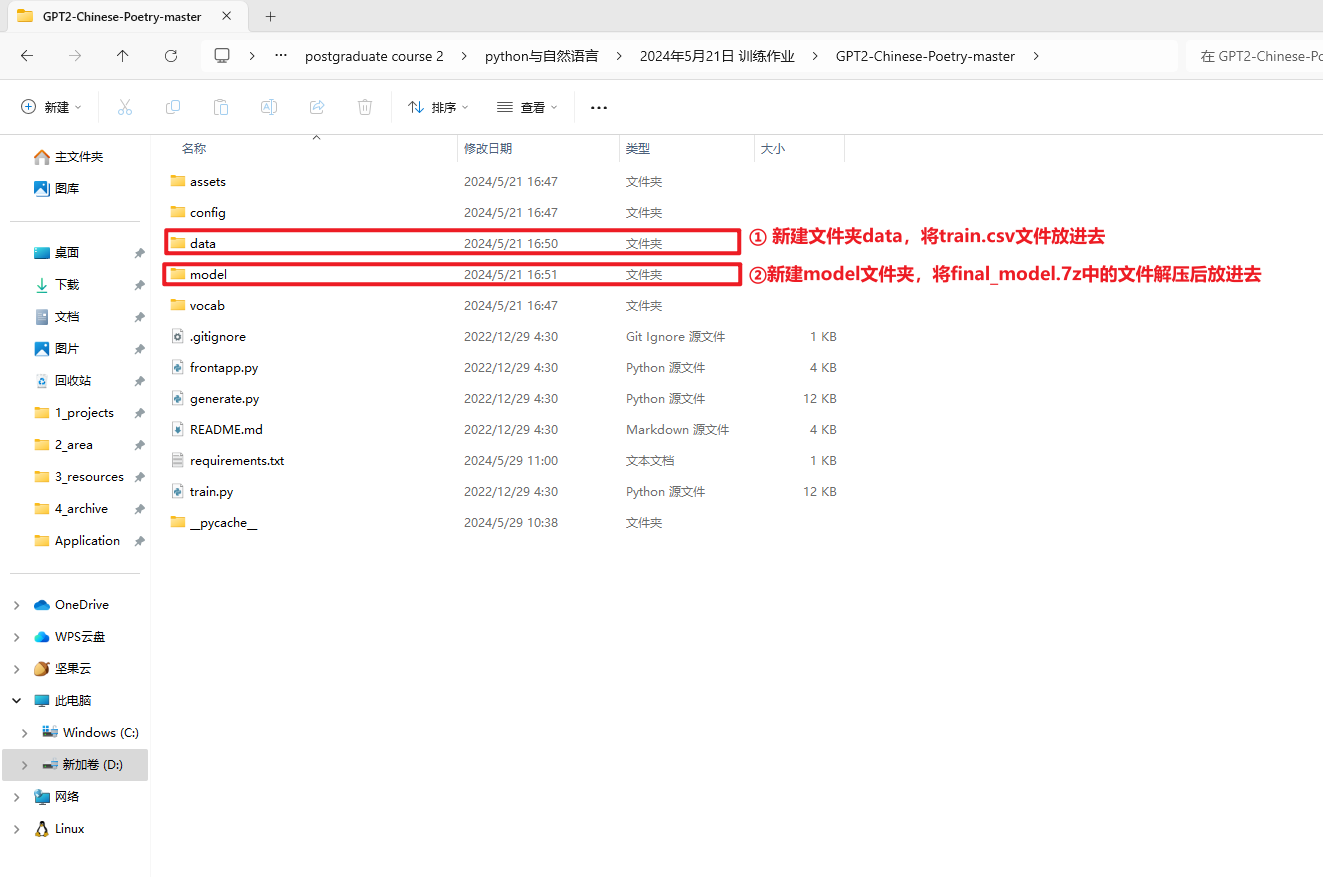Open the 排序 sort dropdown
This screenshot has width=1323, height=877.
point(438,107)
